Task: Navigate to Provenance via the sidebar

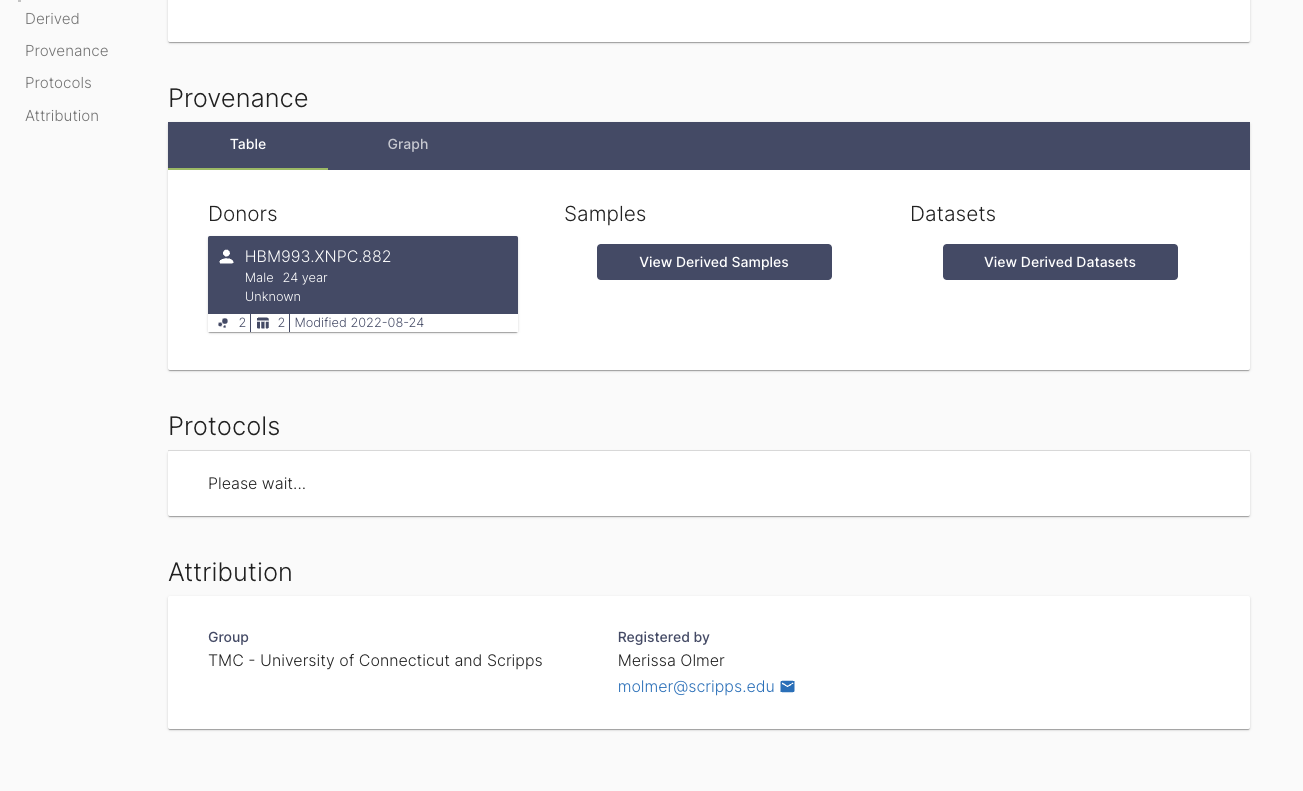Action: click(66, 50)
